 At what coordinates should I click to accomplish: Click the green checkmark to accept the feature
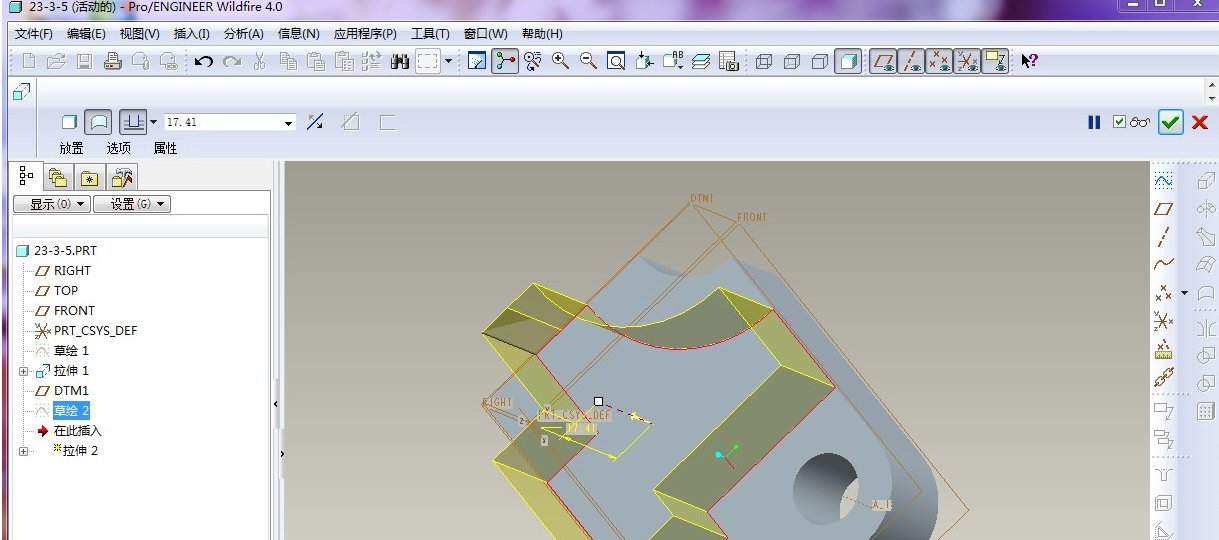pos(1170,122)
